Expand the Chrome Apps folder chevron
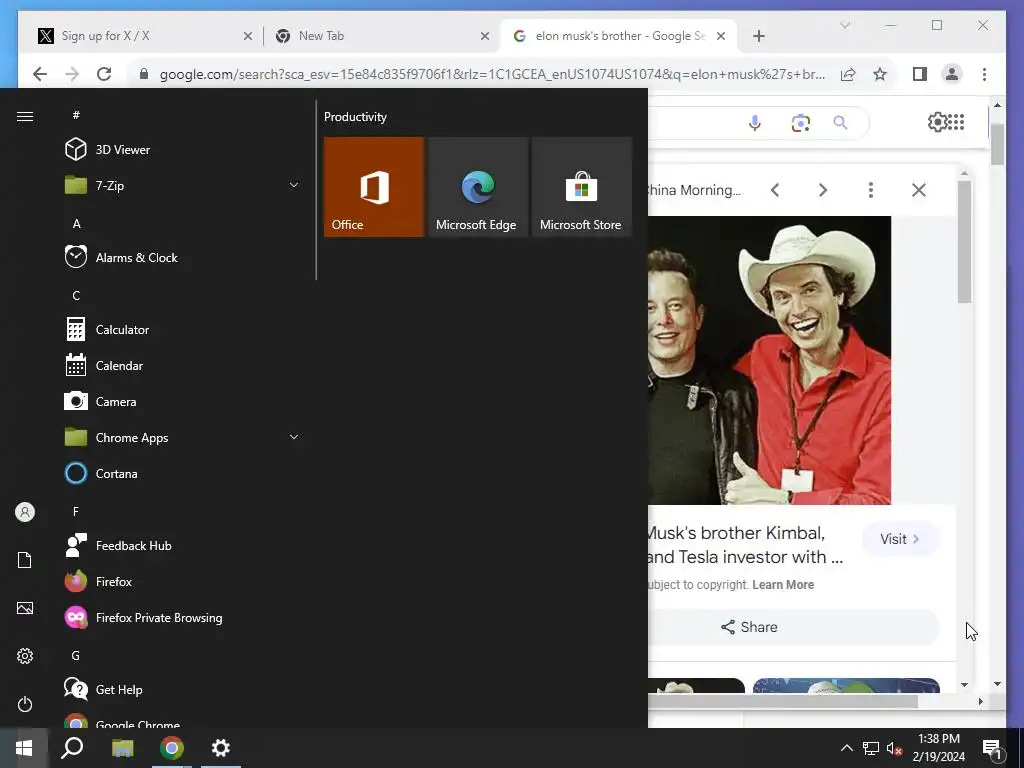 294,438
